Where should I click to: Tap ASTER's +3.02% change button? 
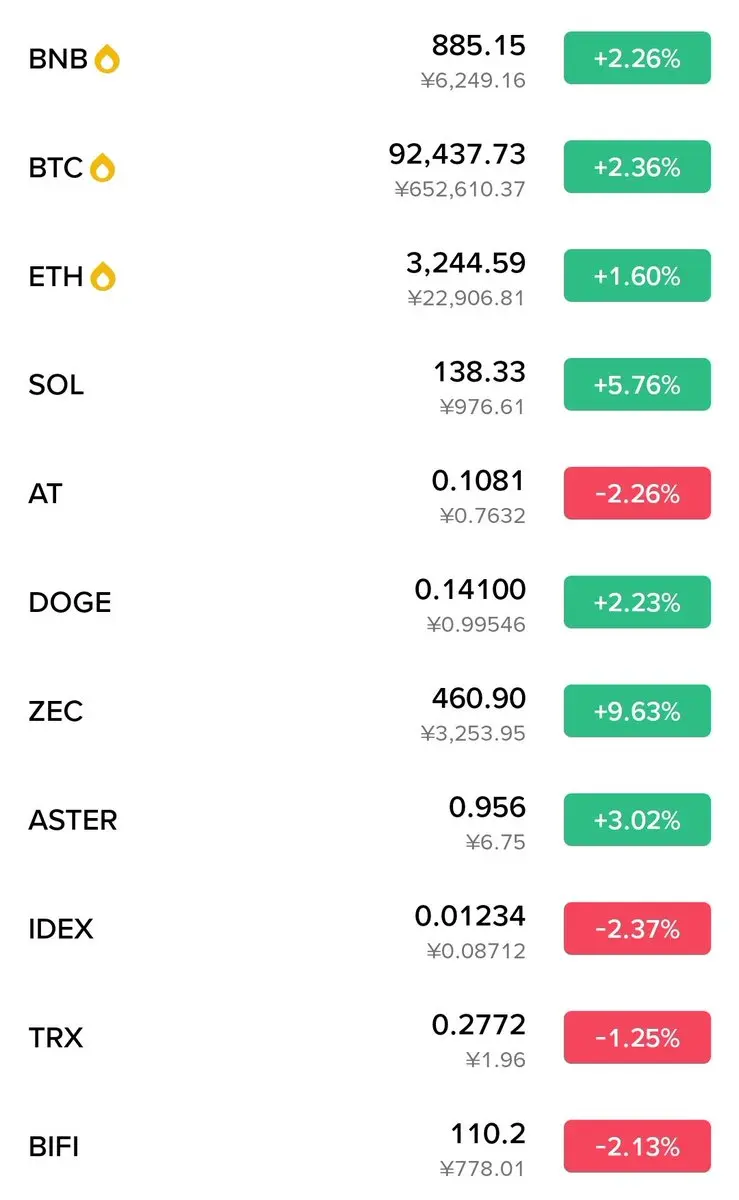[637, 820]
